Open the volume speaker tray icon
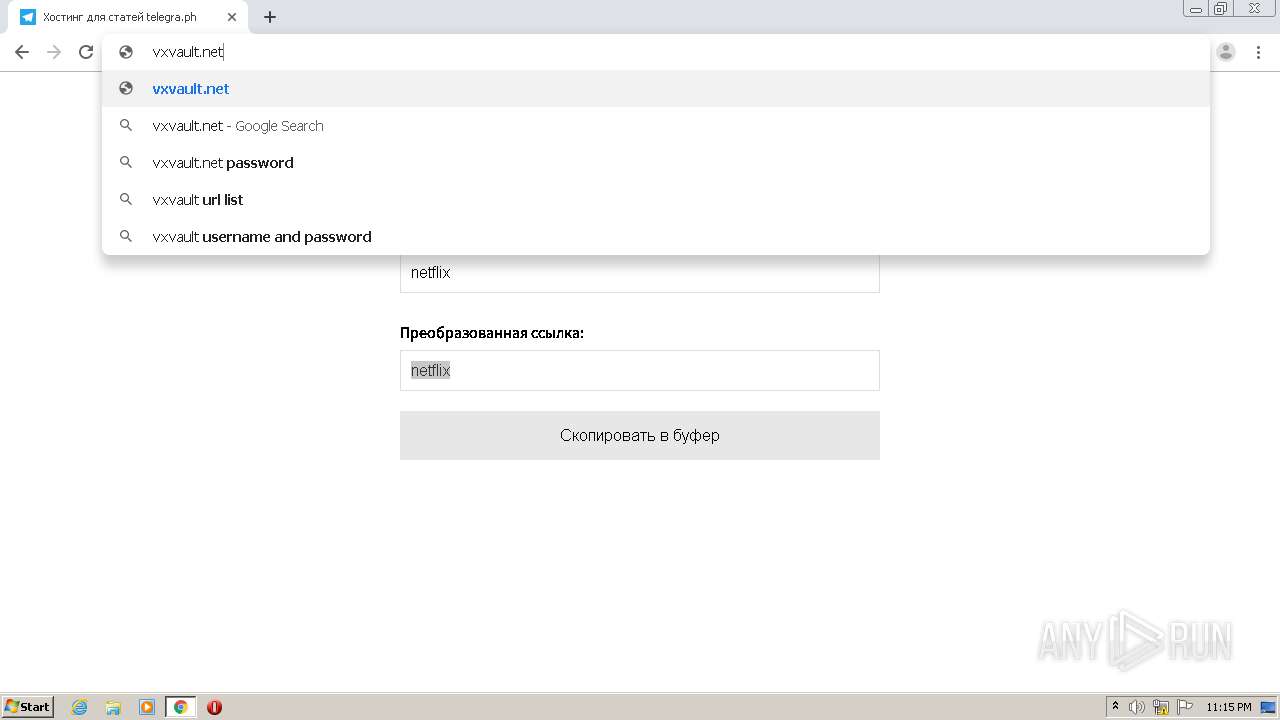This screenshot has height=720, width=1280. point(1137,707)
